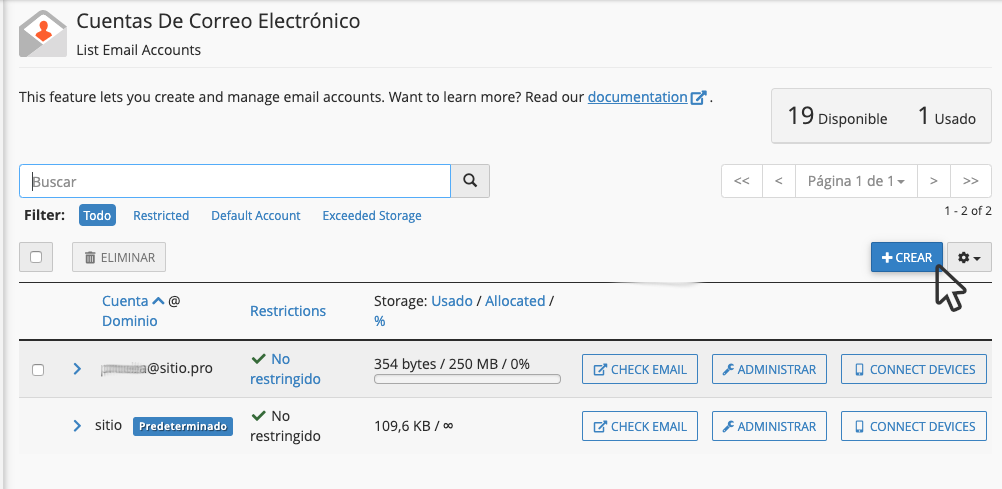The width and height of the screenshot is (1002, 489).
Task: Check the sitio.pro account checkbox
Action: (x=38, y=370)
